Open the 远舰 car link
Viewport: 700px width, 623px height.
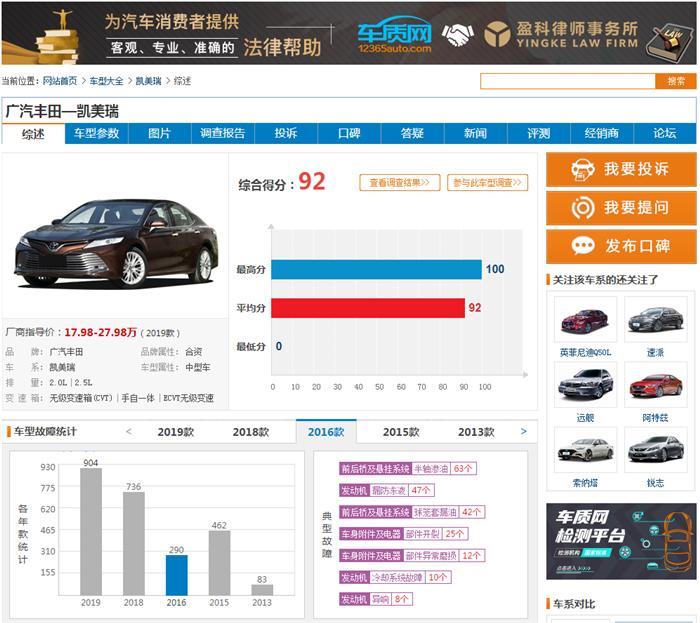pyautogui.click(x=585, y=418)
